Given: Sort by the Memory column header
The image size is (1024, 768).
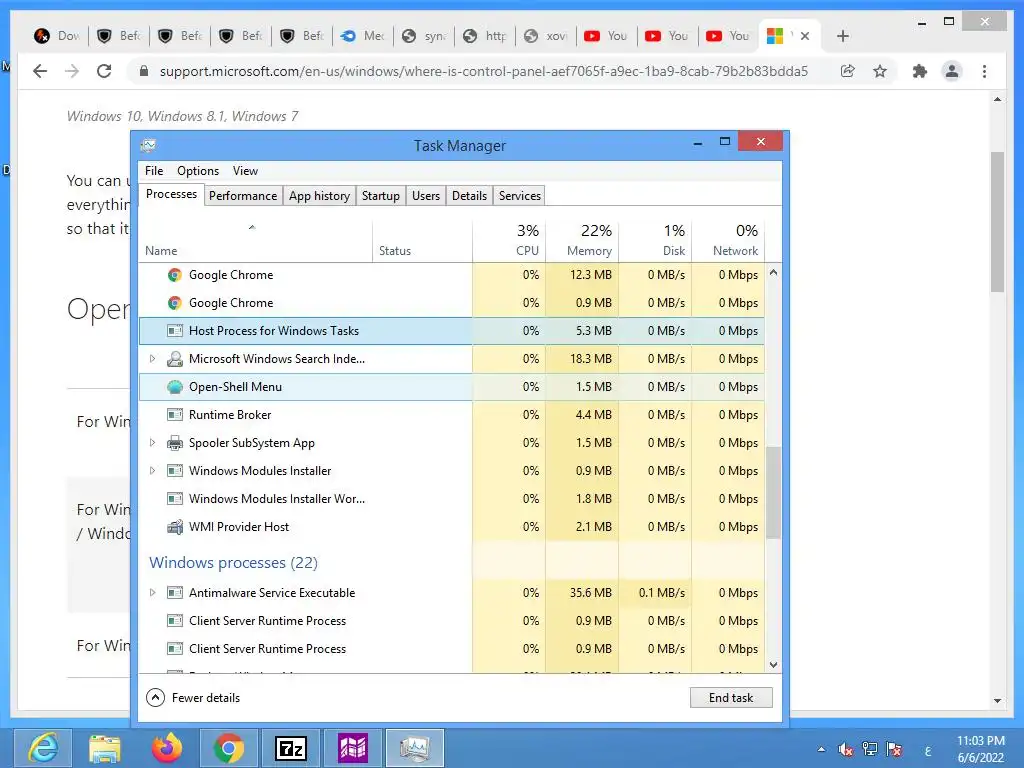Looking at the screenshot, I should [x=582, y=242].
